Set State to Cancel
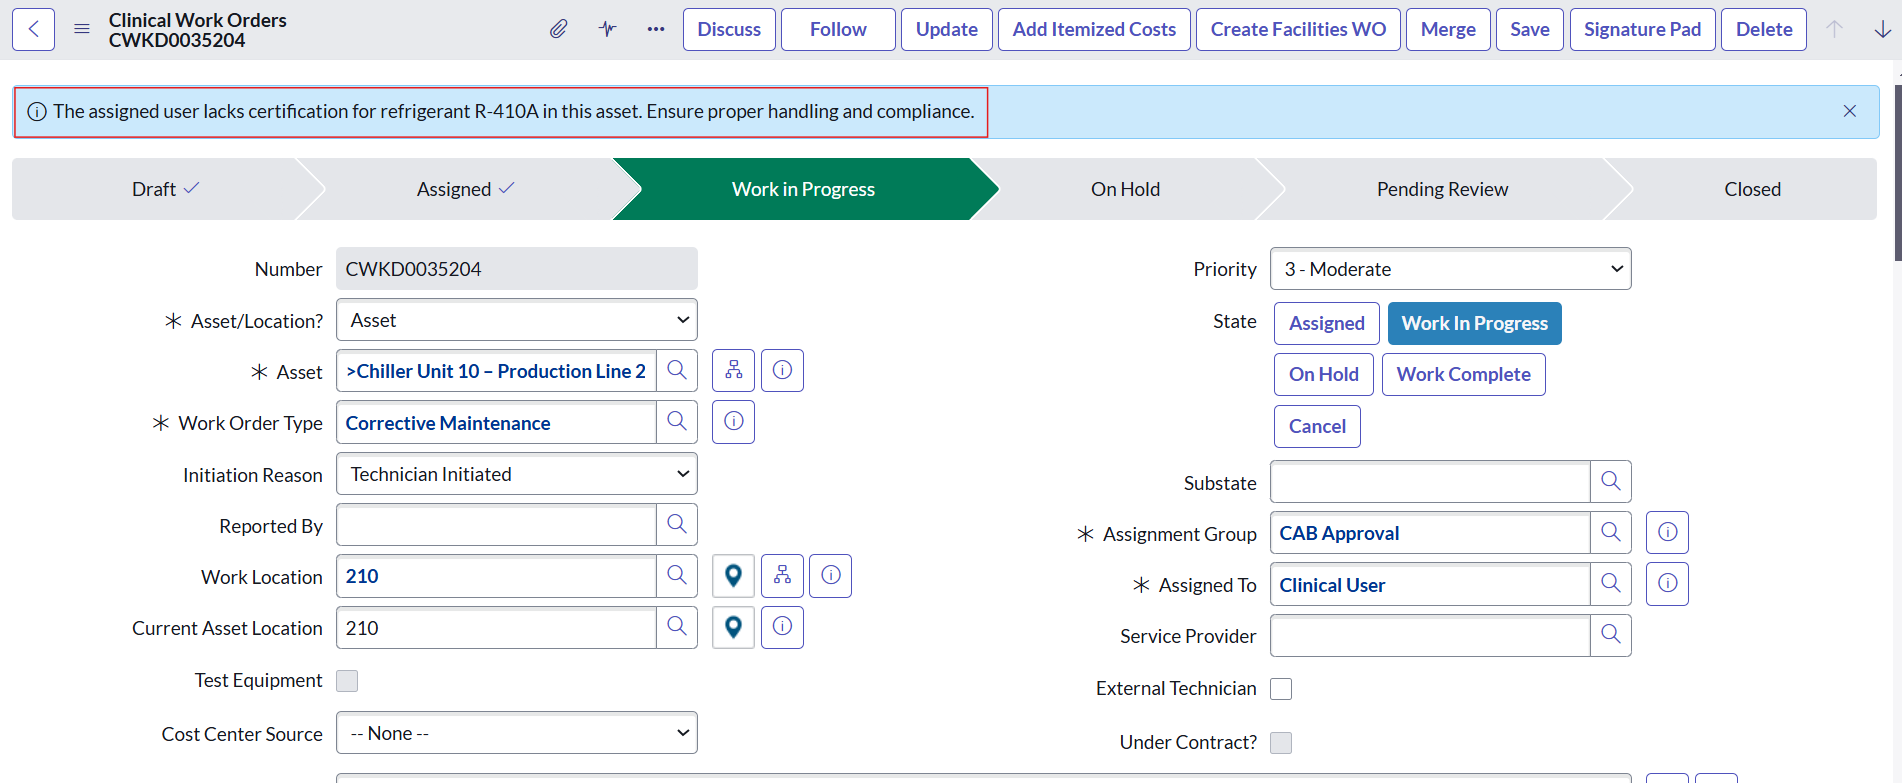Screen dimensions: 1902x783 1317,426
